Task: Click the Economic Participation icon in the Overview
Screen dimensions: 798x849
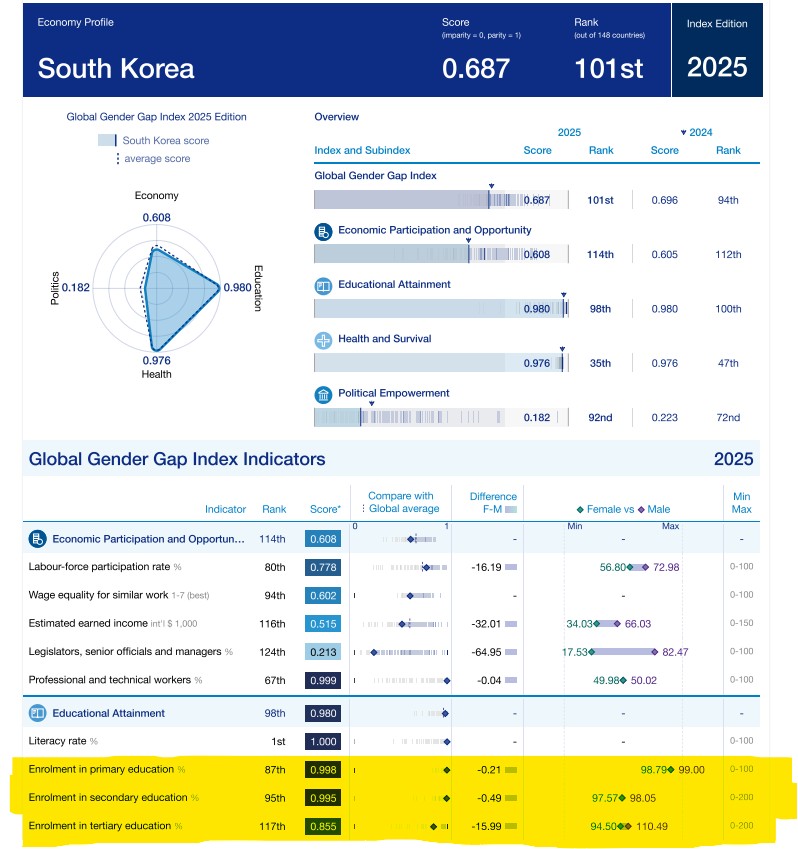Action: [323, 231]
